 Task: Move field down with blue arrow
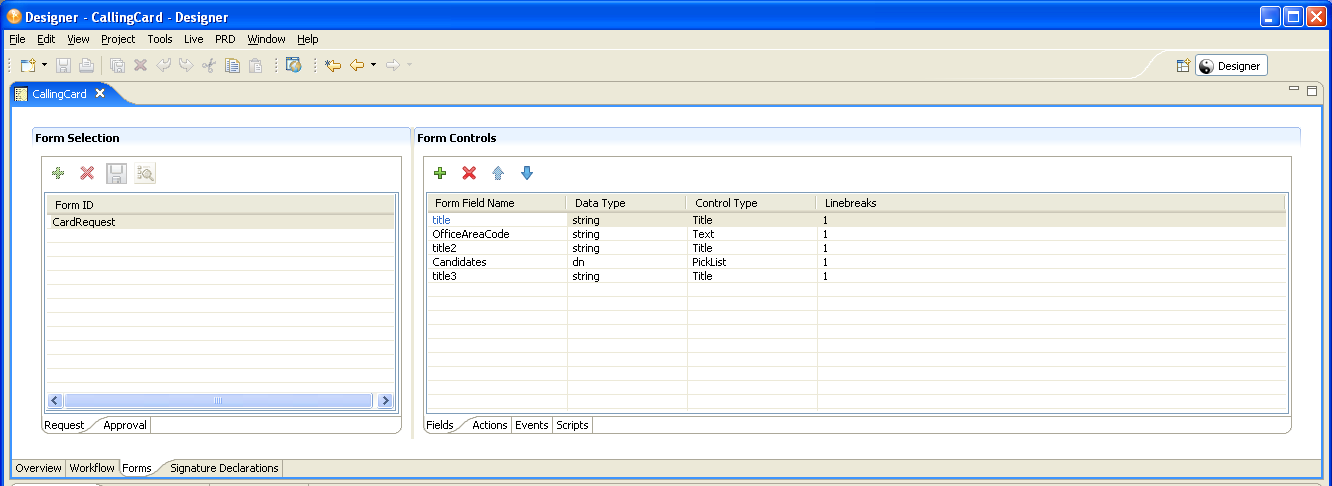pyautogui.click(x=527, y=173)
